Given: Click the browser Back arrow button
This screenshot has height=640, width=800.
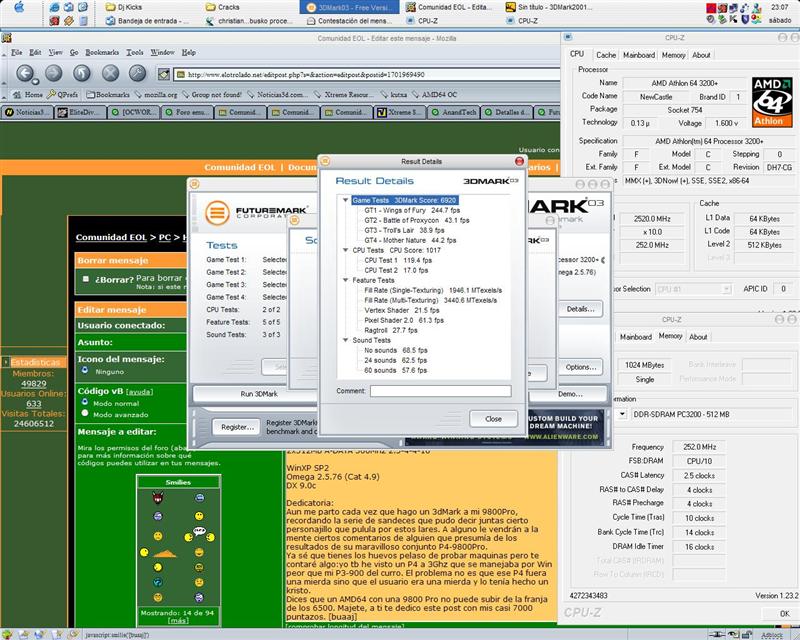Looking at the screenshot, I should [26, 73].
